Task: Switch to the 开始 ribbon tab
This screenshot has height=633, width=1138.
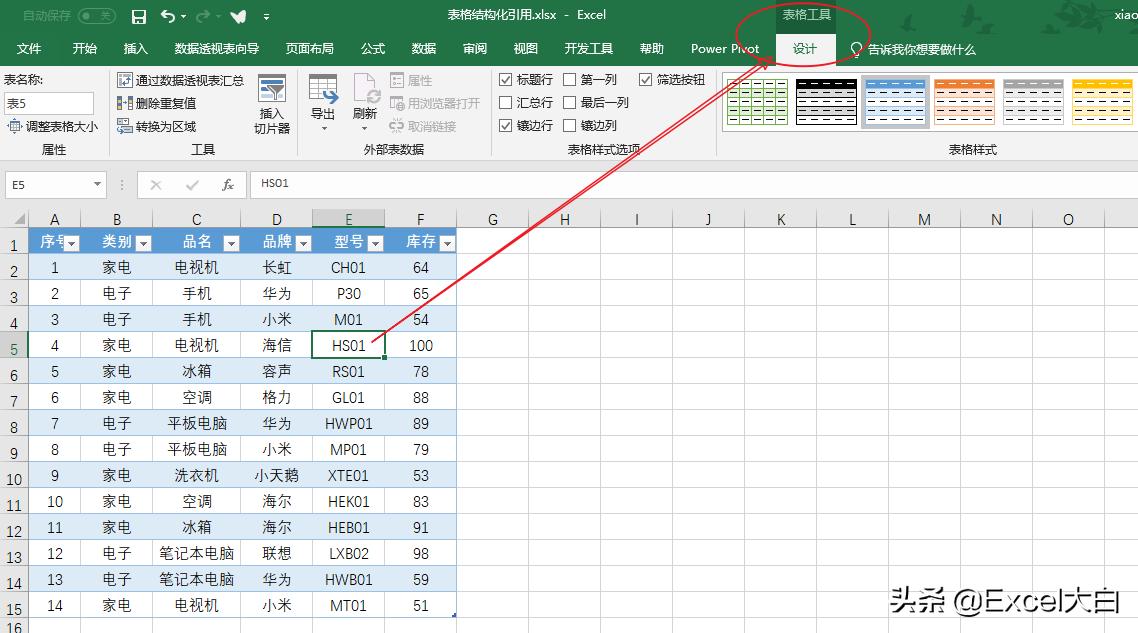Action: coord(84,48)
